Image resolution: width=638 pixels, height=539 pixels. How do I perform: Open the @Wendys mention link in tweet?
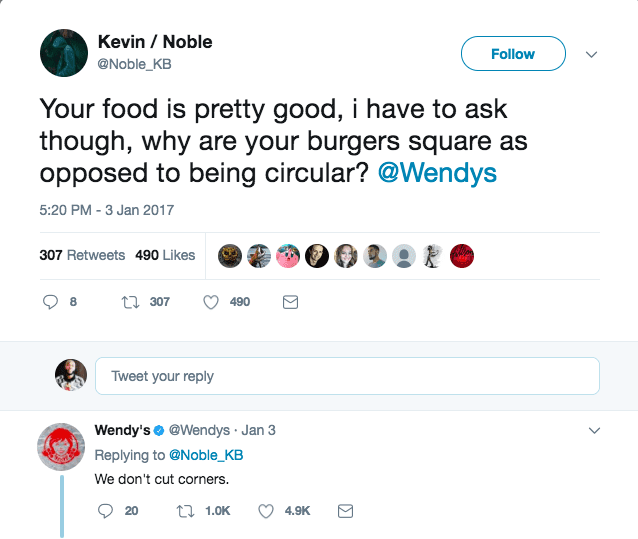[438, 173]
